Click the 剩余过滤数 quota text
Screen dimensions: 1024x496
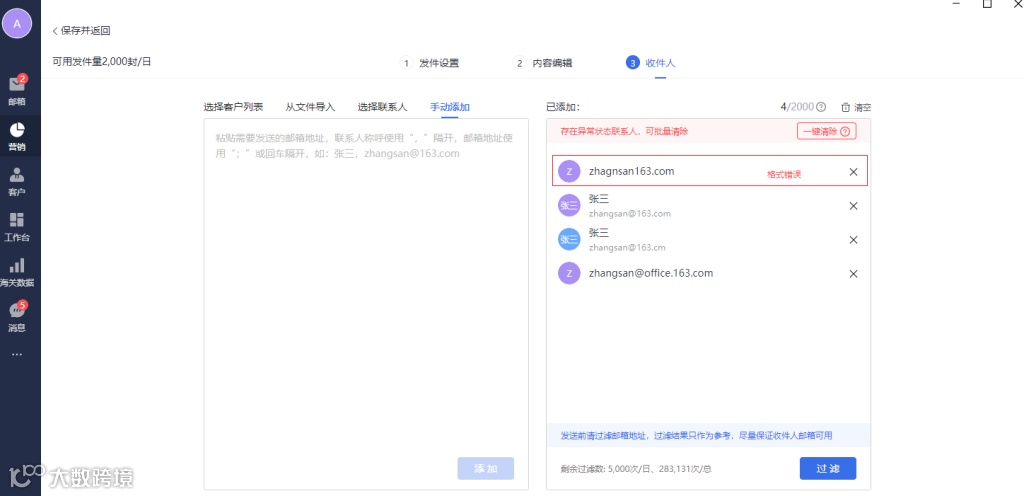[x=635, y=469]
